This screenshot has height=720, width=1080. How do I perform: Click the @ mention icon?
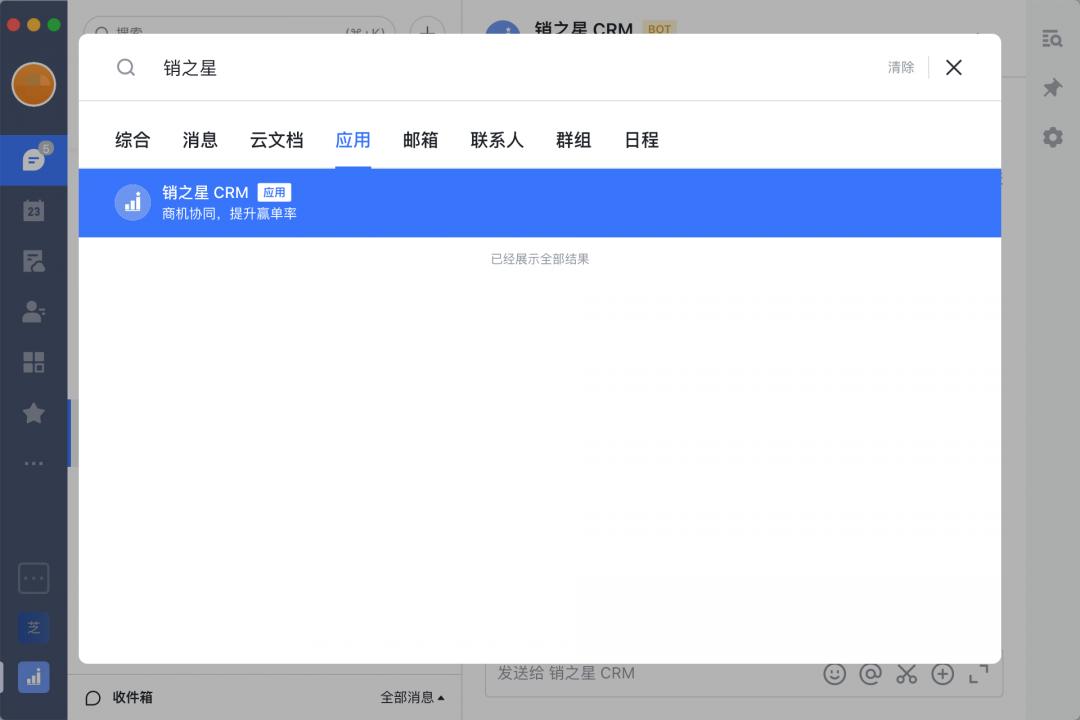871,674
